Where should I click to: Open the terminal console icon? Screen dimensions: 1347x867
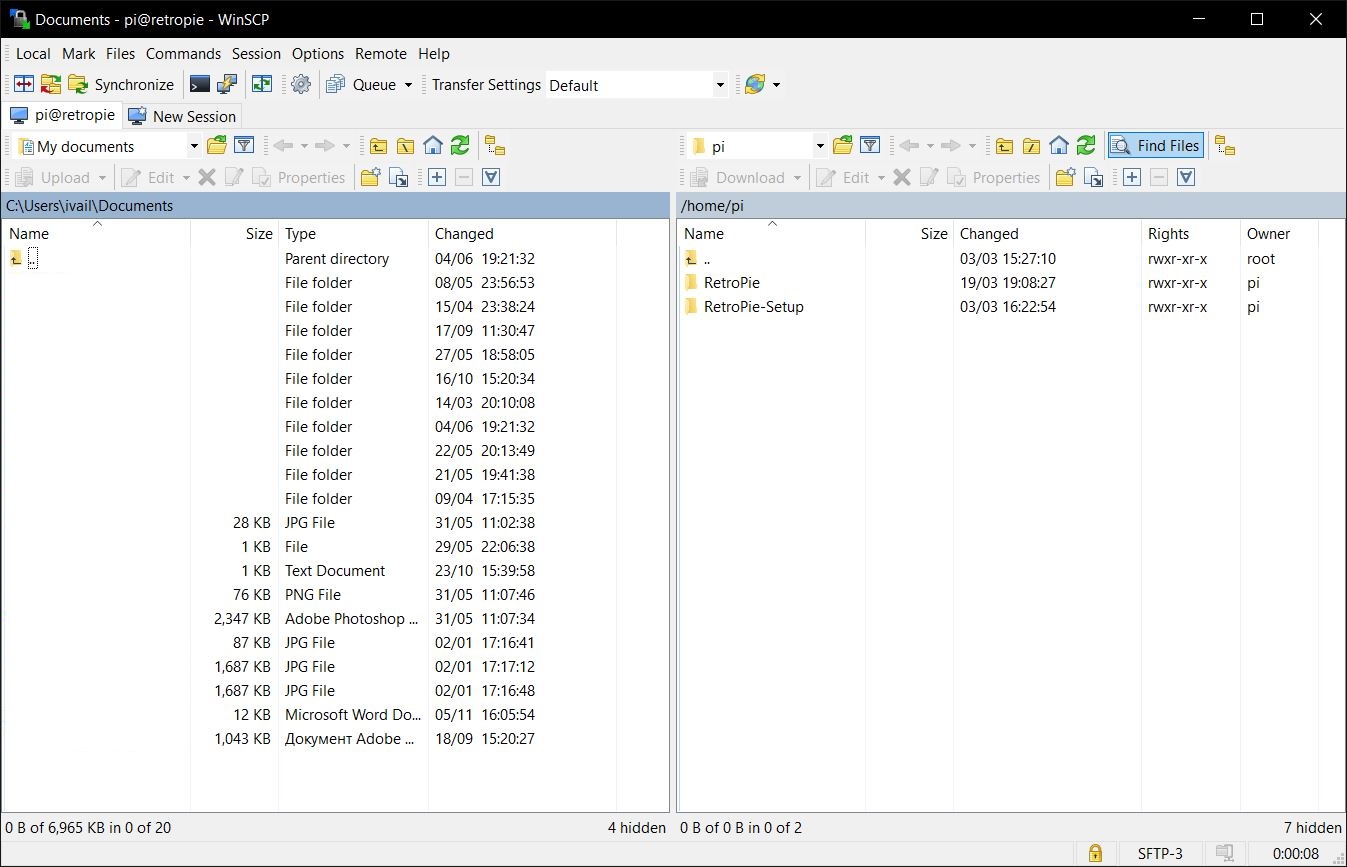200,85
